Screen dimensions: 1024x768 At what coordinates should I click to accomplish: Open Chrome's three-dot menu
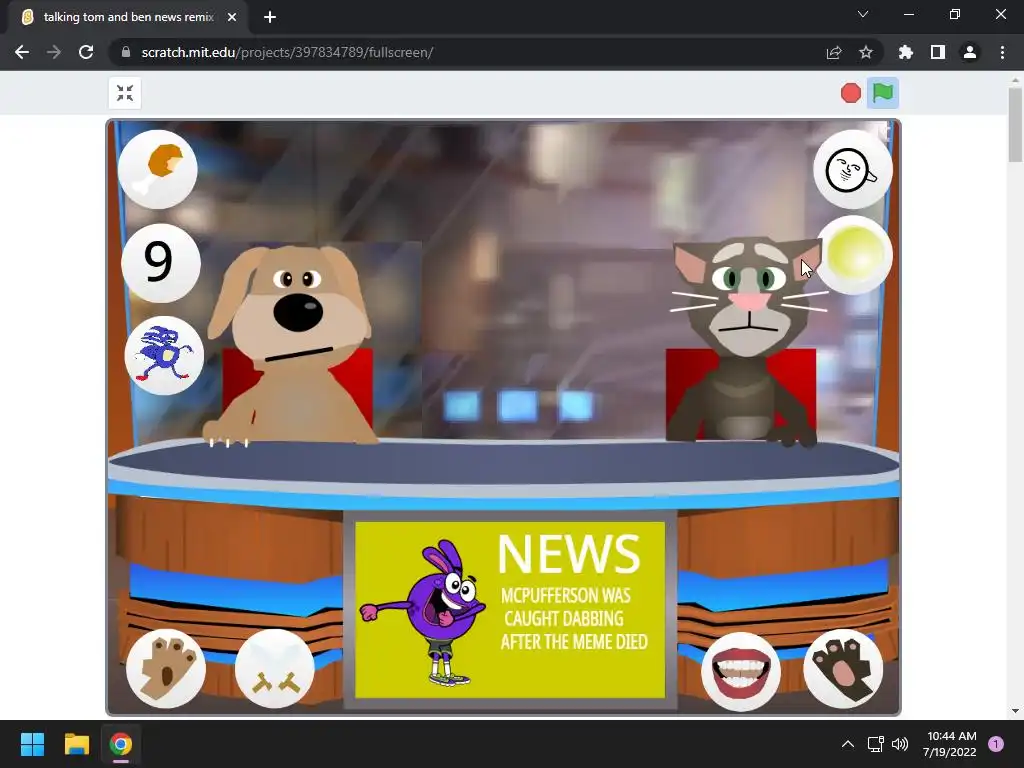(1002, 52)
